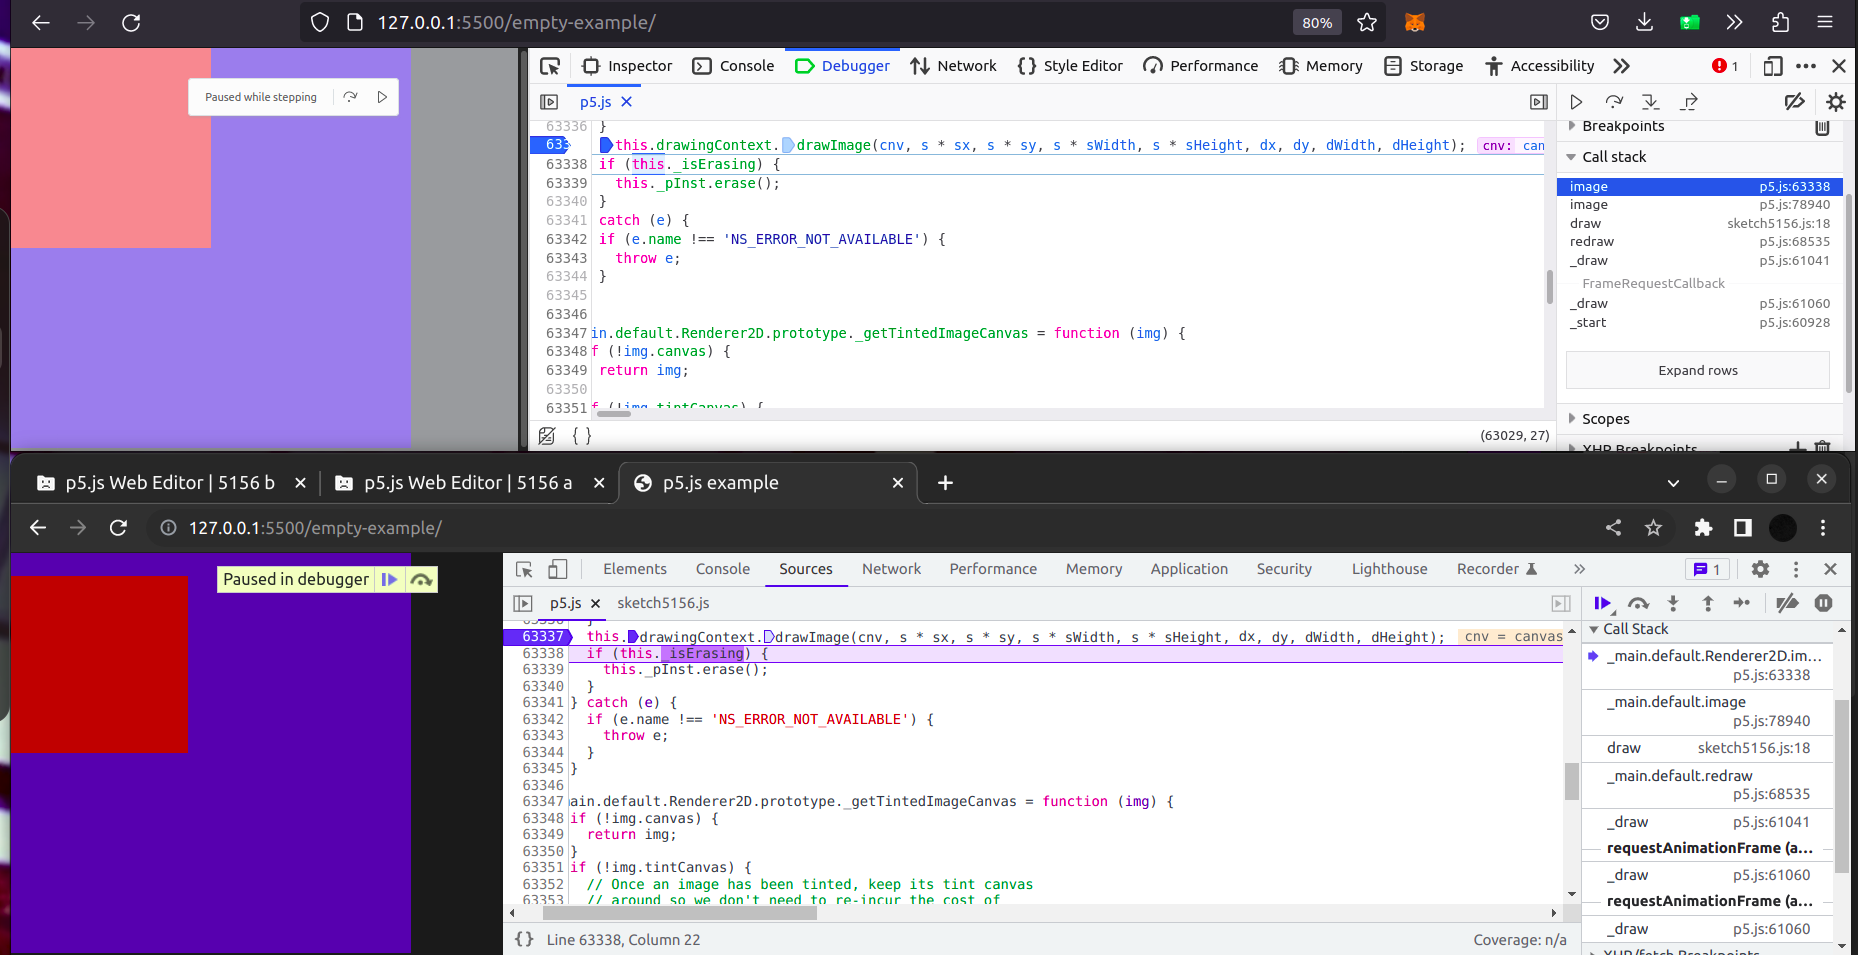Reload page in Chrome window
This screenshot has width=1858, height=955.
[x=118, y=528]
